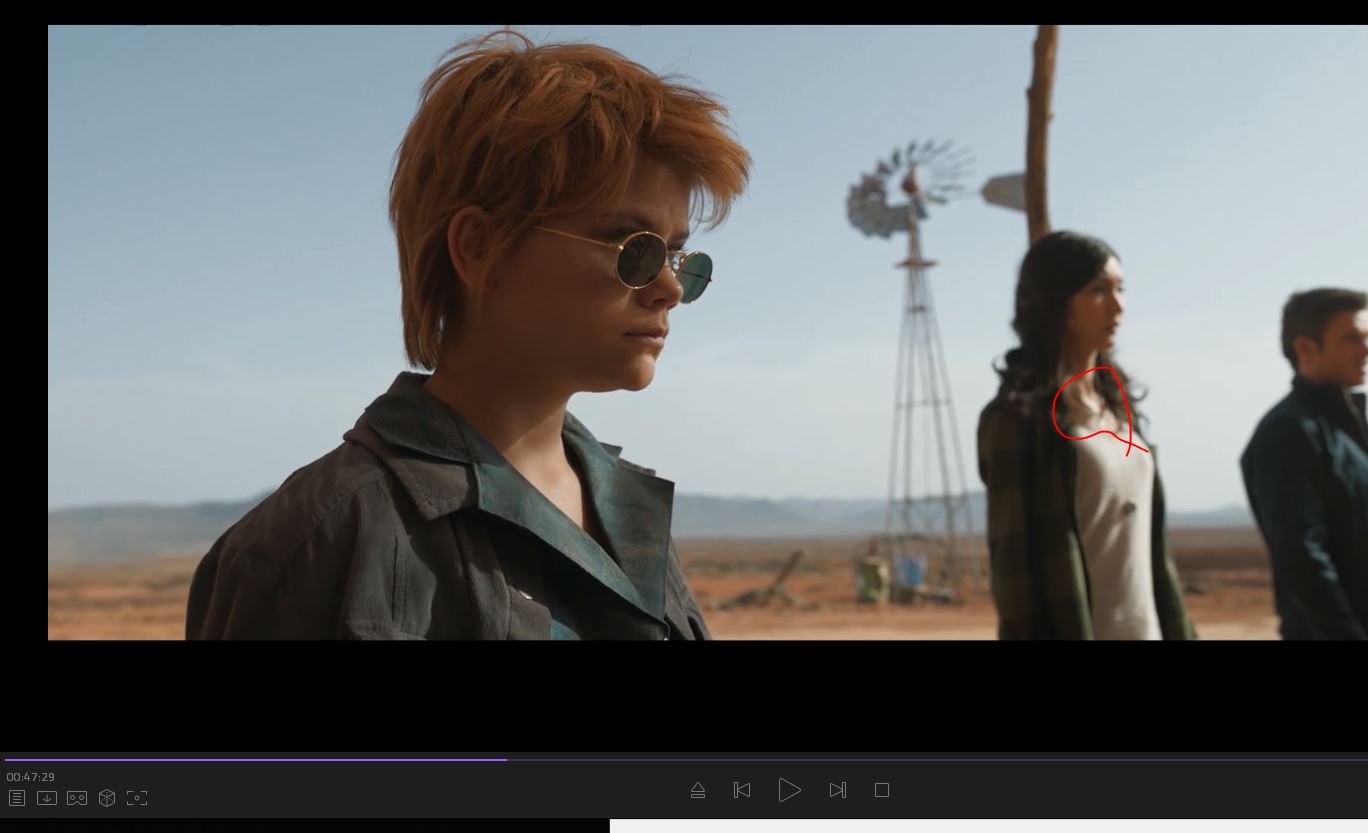Click the end of the purple progress line
Screen dimensions: 1368x833
click(506, 760)
